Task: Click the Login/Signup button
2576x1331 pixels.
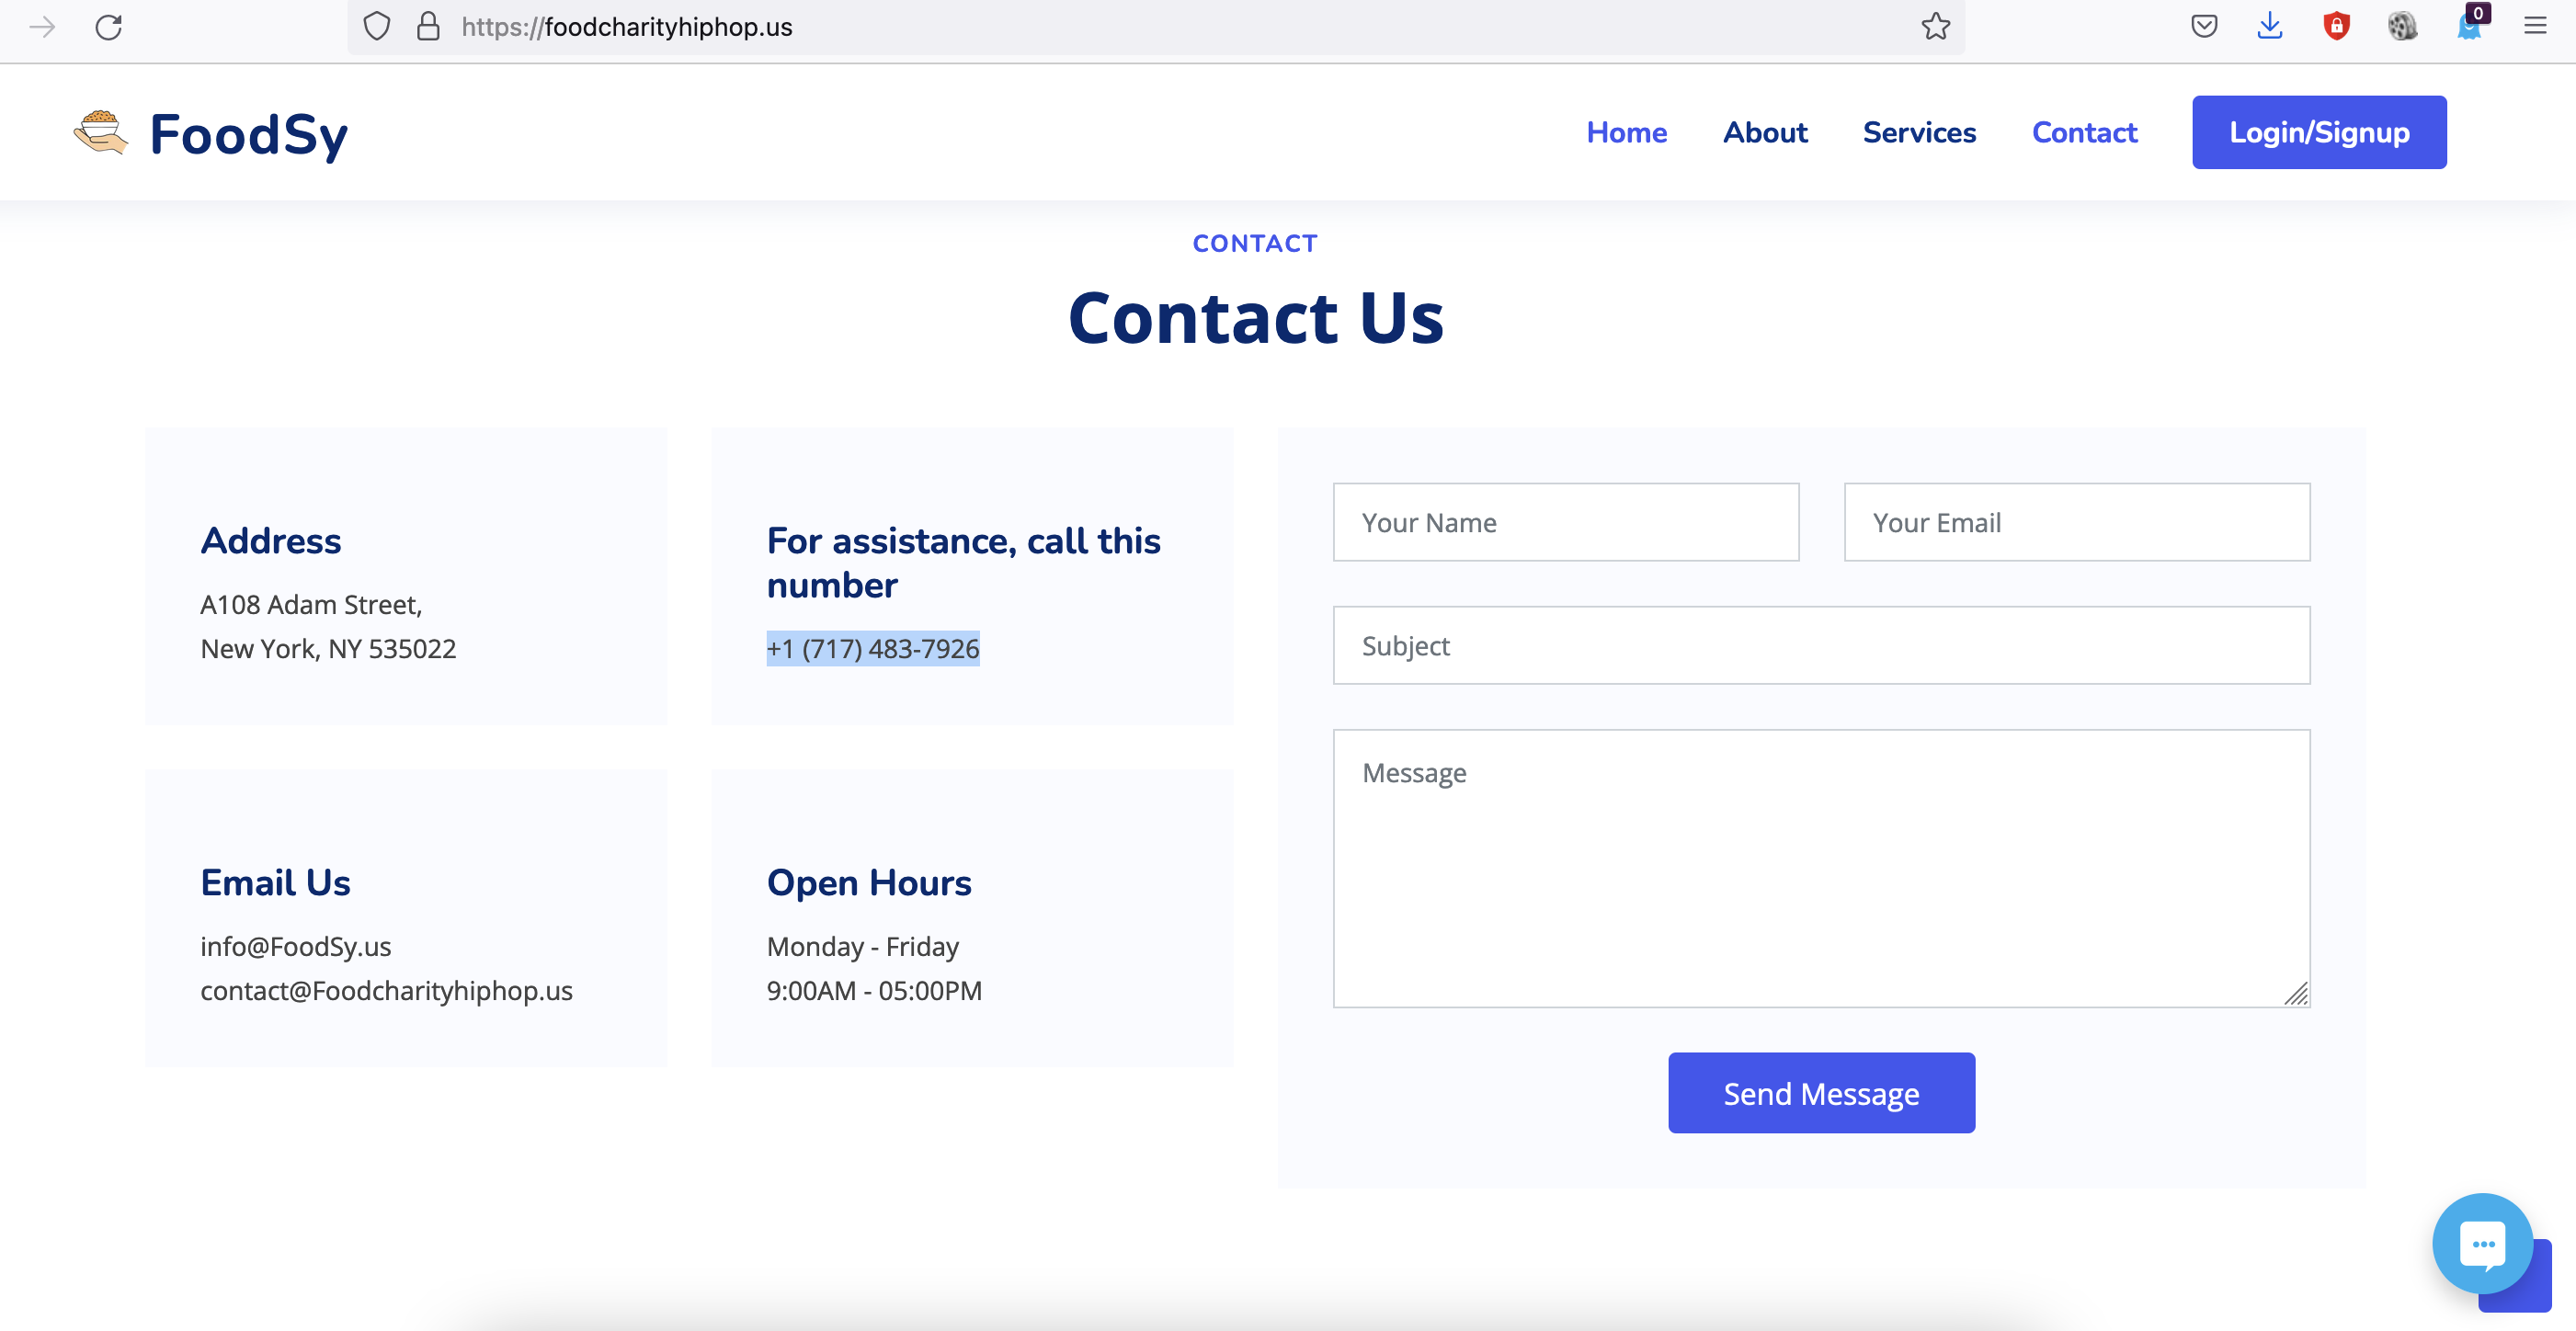Action: pos(2318,132)
